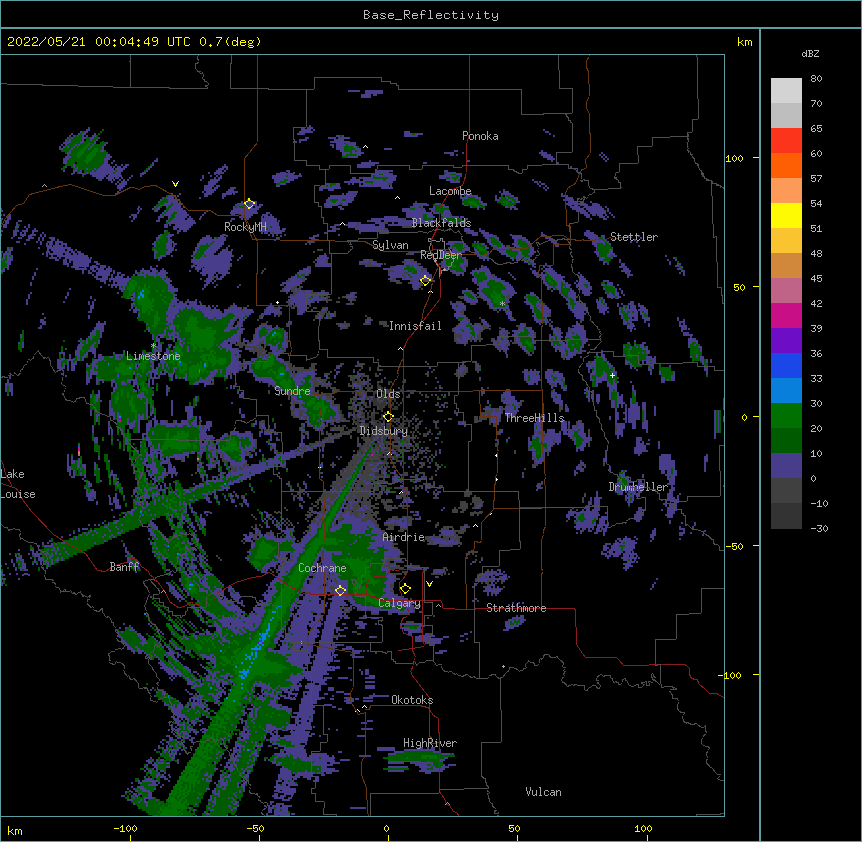The height and width of the screenshot is (842, 862).
Task: Click the Okotoks town label
Action: pos(412,700)
